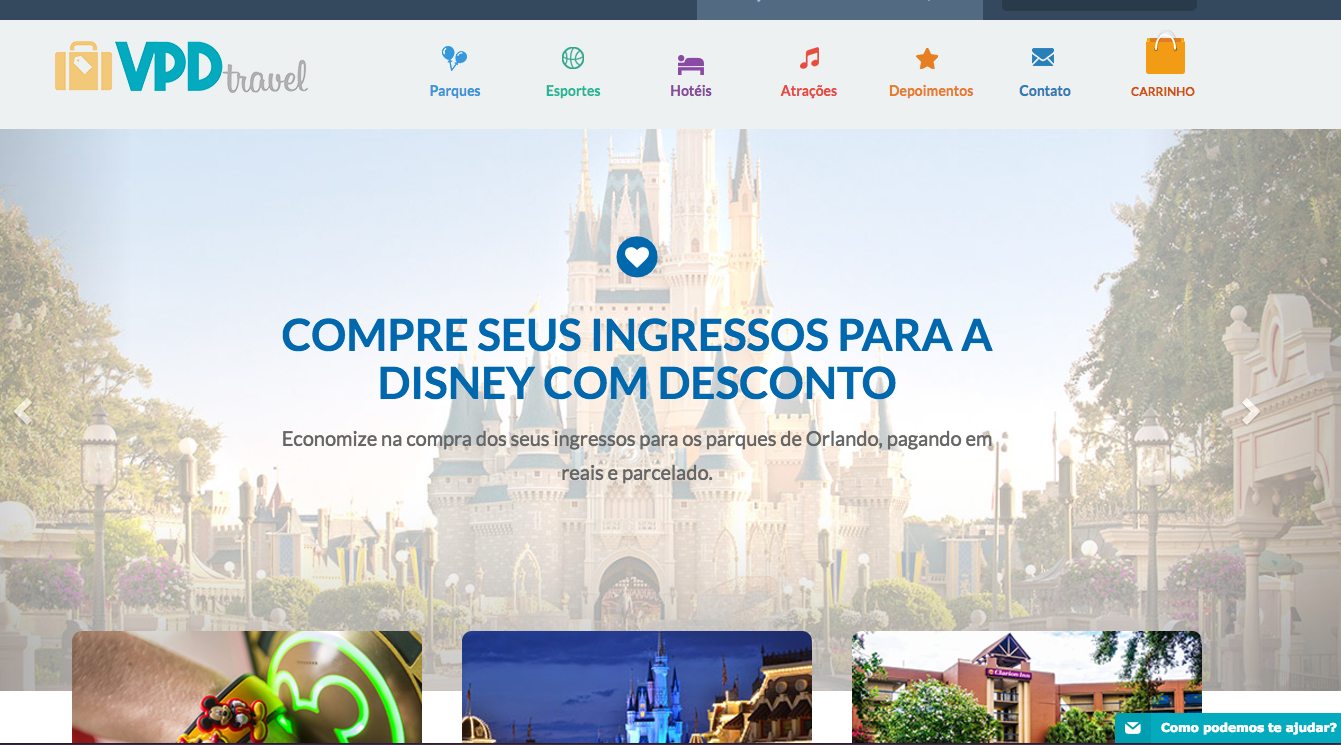The height and width of the screenshot is (745, 1341).
Task: Open the night castle thumbnail card
Action: 637,687
